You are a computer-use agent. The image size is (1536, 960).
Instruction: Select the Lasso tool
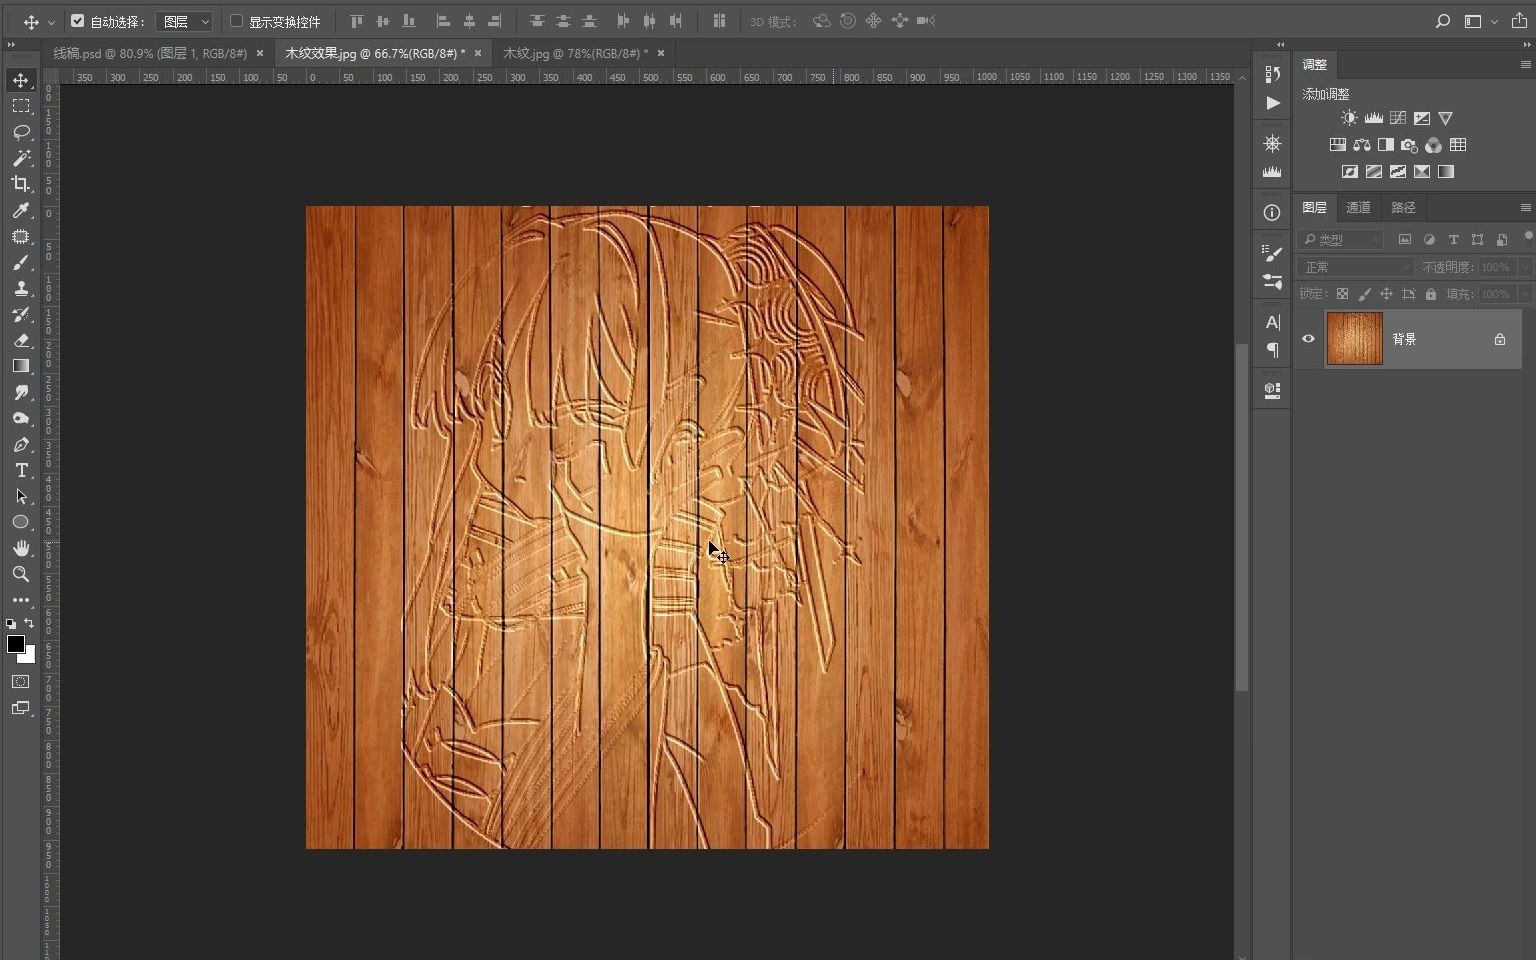tap(21, 132)
